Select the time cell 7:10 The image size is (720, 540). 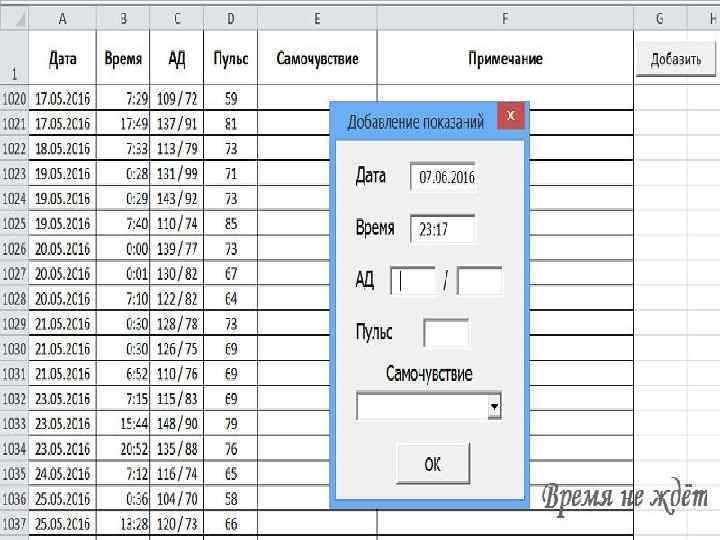tap(123, 298)
